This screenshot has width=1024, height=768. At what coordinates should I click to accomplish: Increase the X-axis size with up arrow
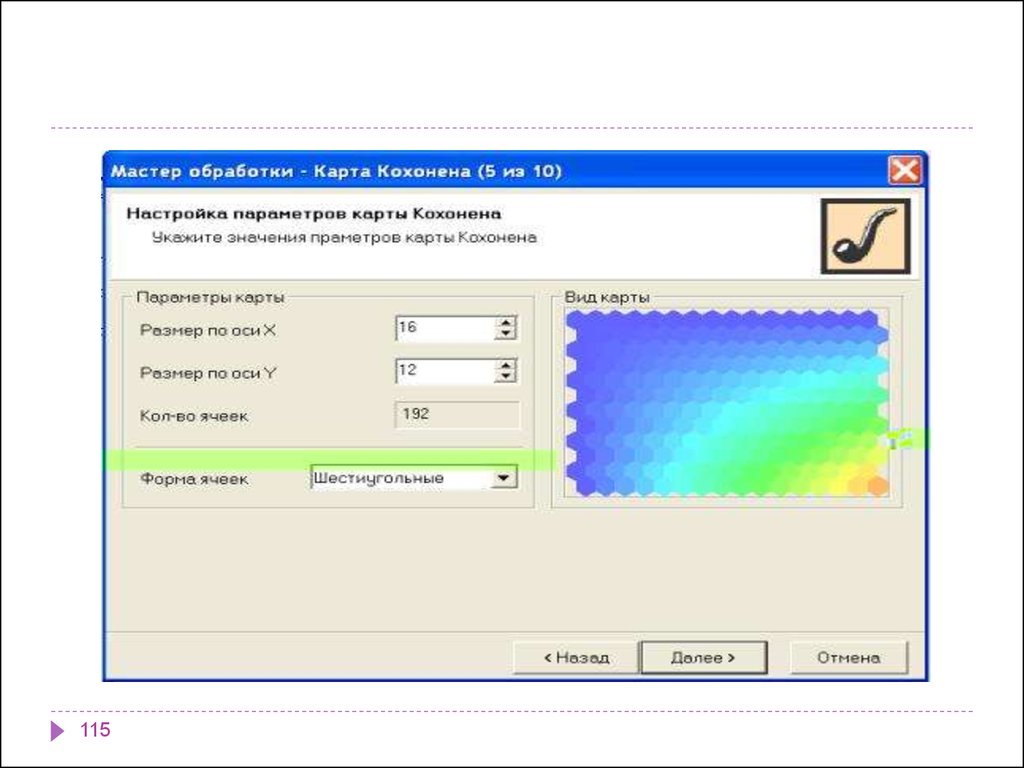click(506, 323)
